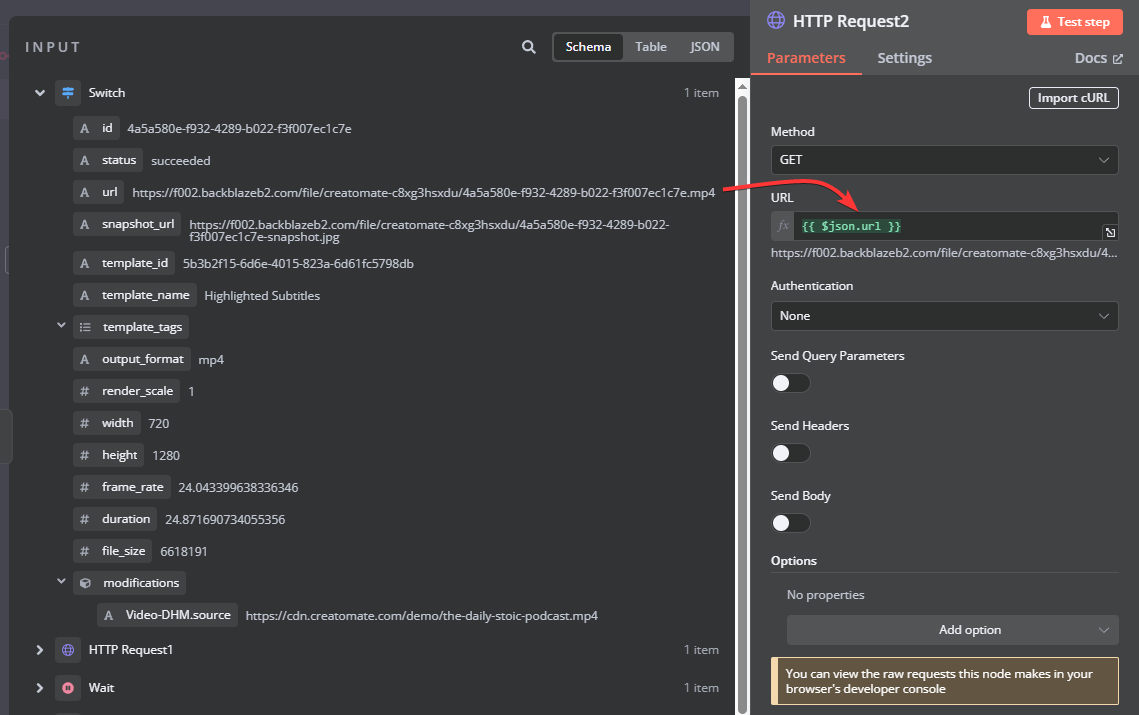
Task: Click the number icon for file_size
Action: pos(85,551)
